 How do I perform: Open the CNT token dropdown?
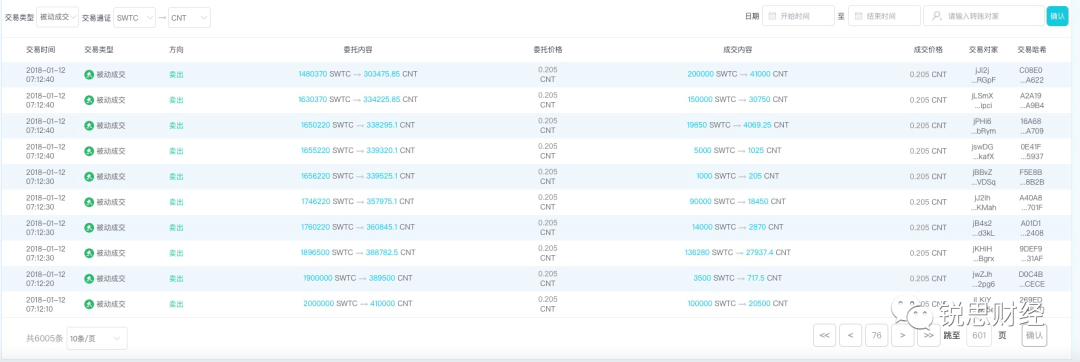(x=189, y=18)
